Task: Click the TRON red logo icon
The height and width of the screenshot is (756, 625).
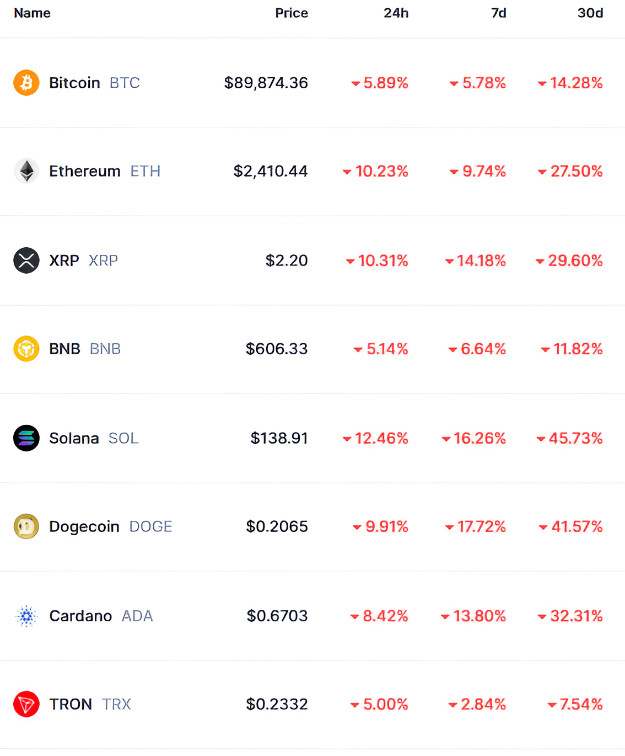Action: point(26,704)
